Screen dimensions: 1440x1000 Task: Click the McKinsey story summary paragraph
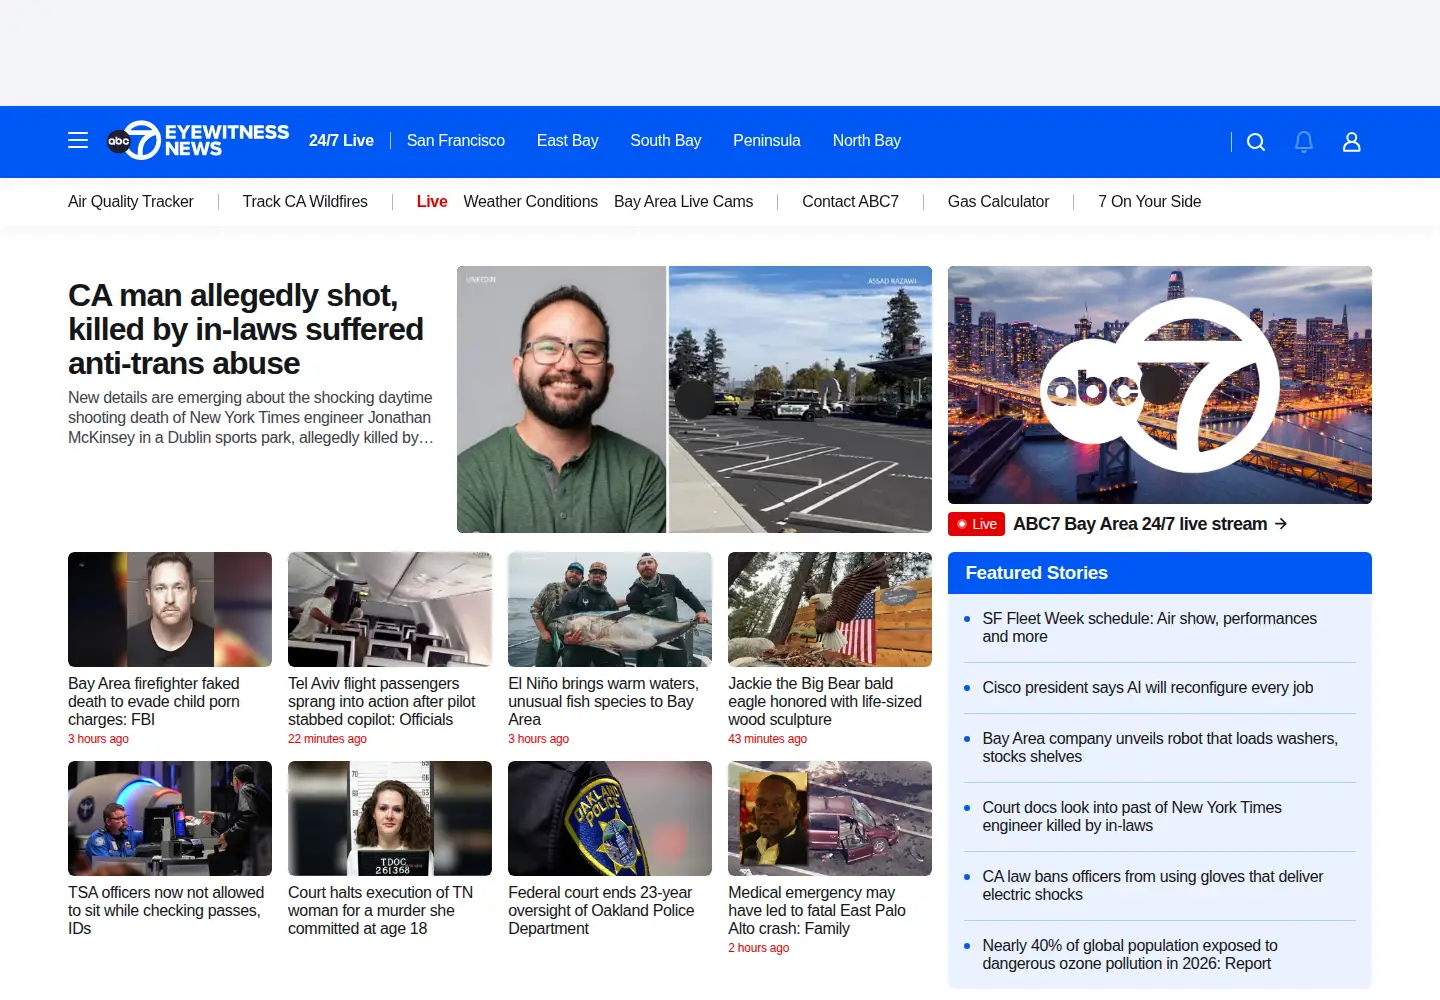pos(251,418)
